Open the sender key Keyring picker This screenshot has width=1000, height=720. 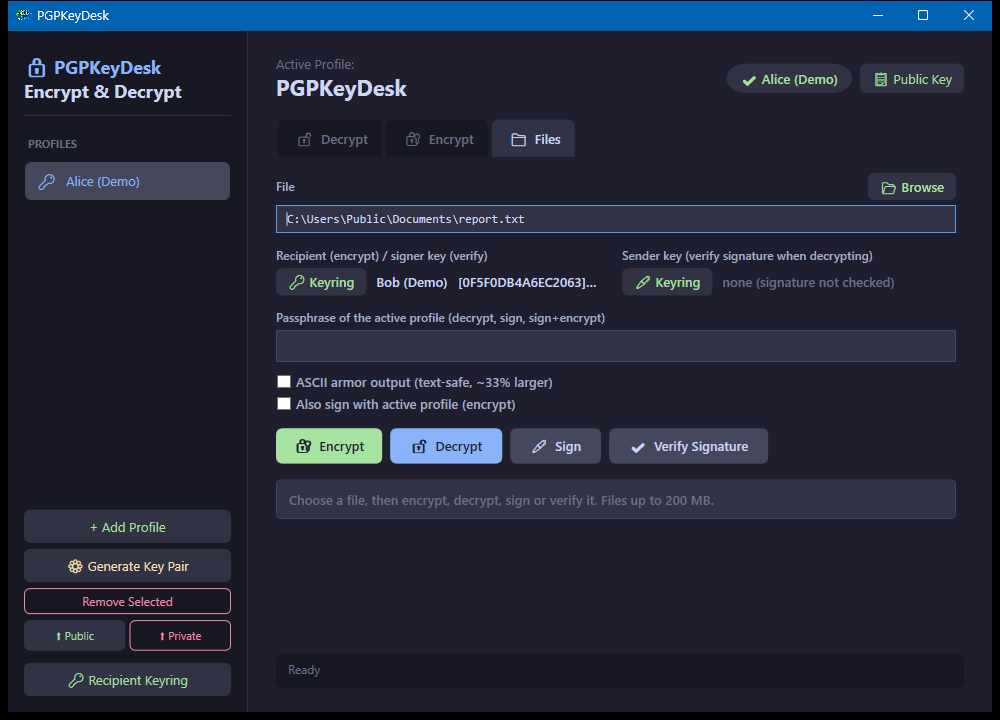coord(667,282)
